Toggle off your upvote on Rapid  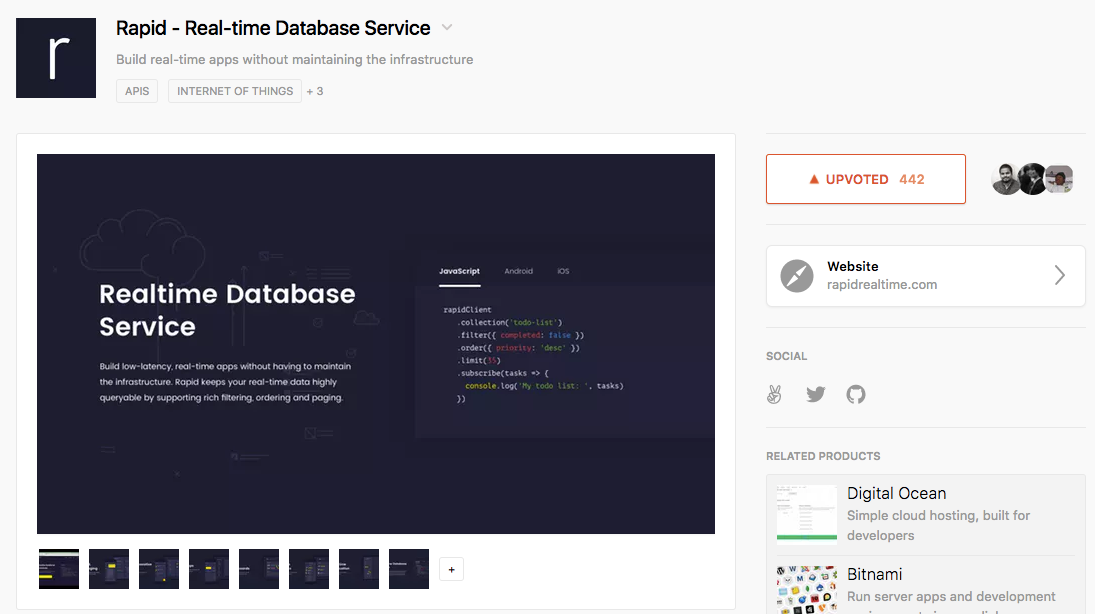click(x=865, y=178)
